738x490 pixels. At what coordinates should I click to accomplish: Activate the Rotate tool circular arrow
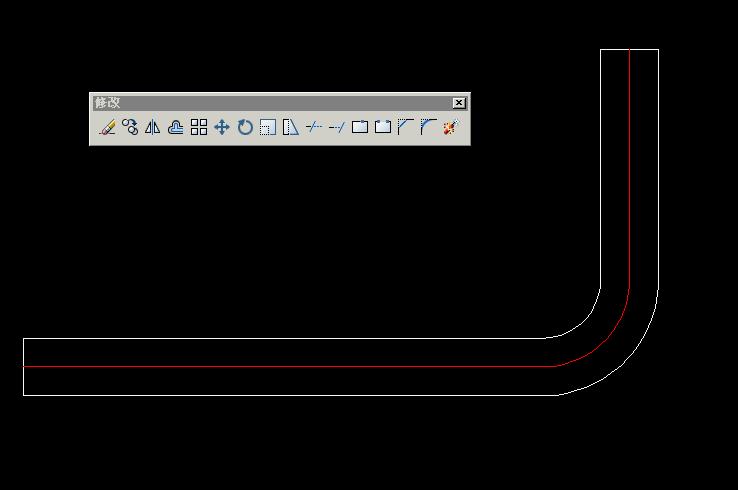click(x=245, y=127)
